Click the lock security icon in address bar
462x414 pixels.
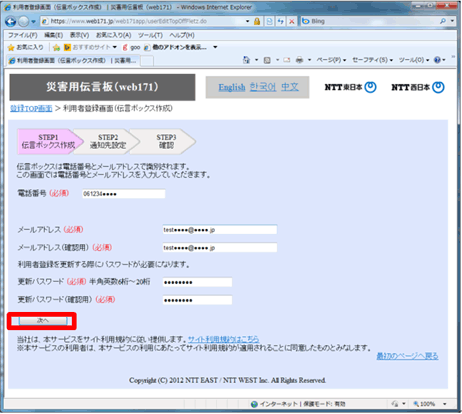257,21
